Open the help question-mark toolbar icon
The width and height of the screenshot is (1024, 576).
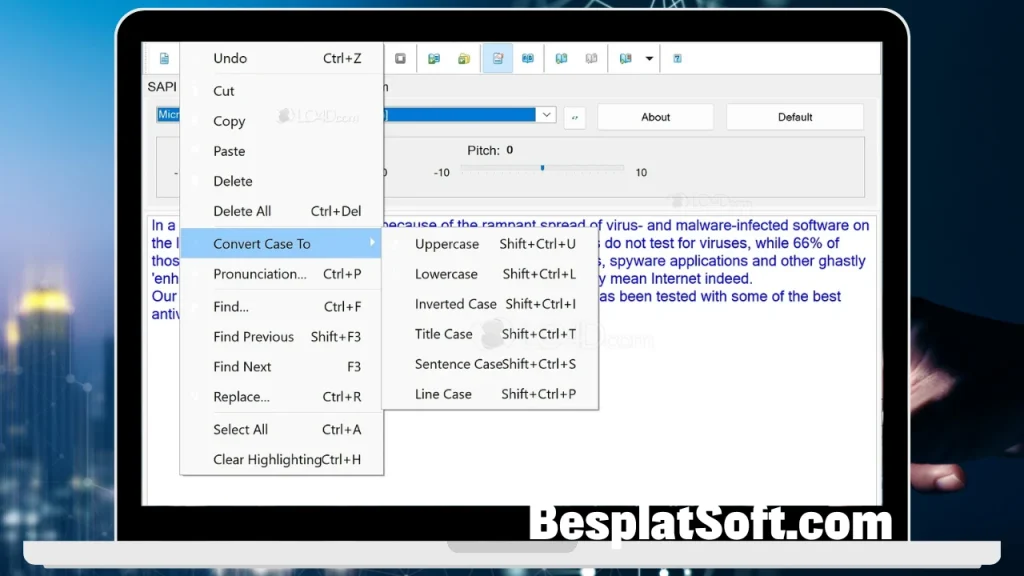pos(677,59)
